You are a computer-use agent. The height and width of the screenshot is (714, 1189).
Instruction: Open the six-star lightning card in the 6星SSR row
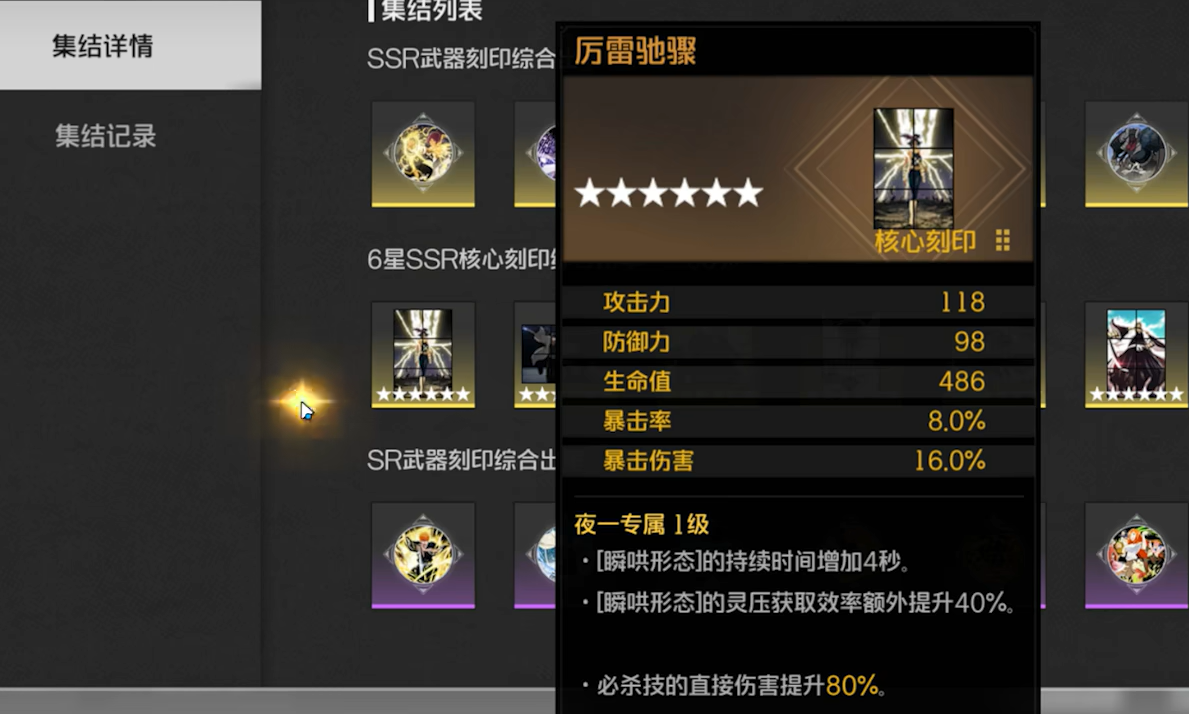coord(423,355)
